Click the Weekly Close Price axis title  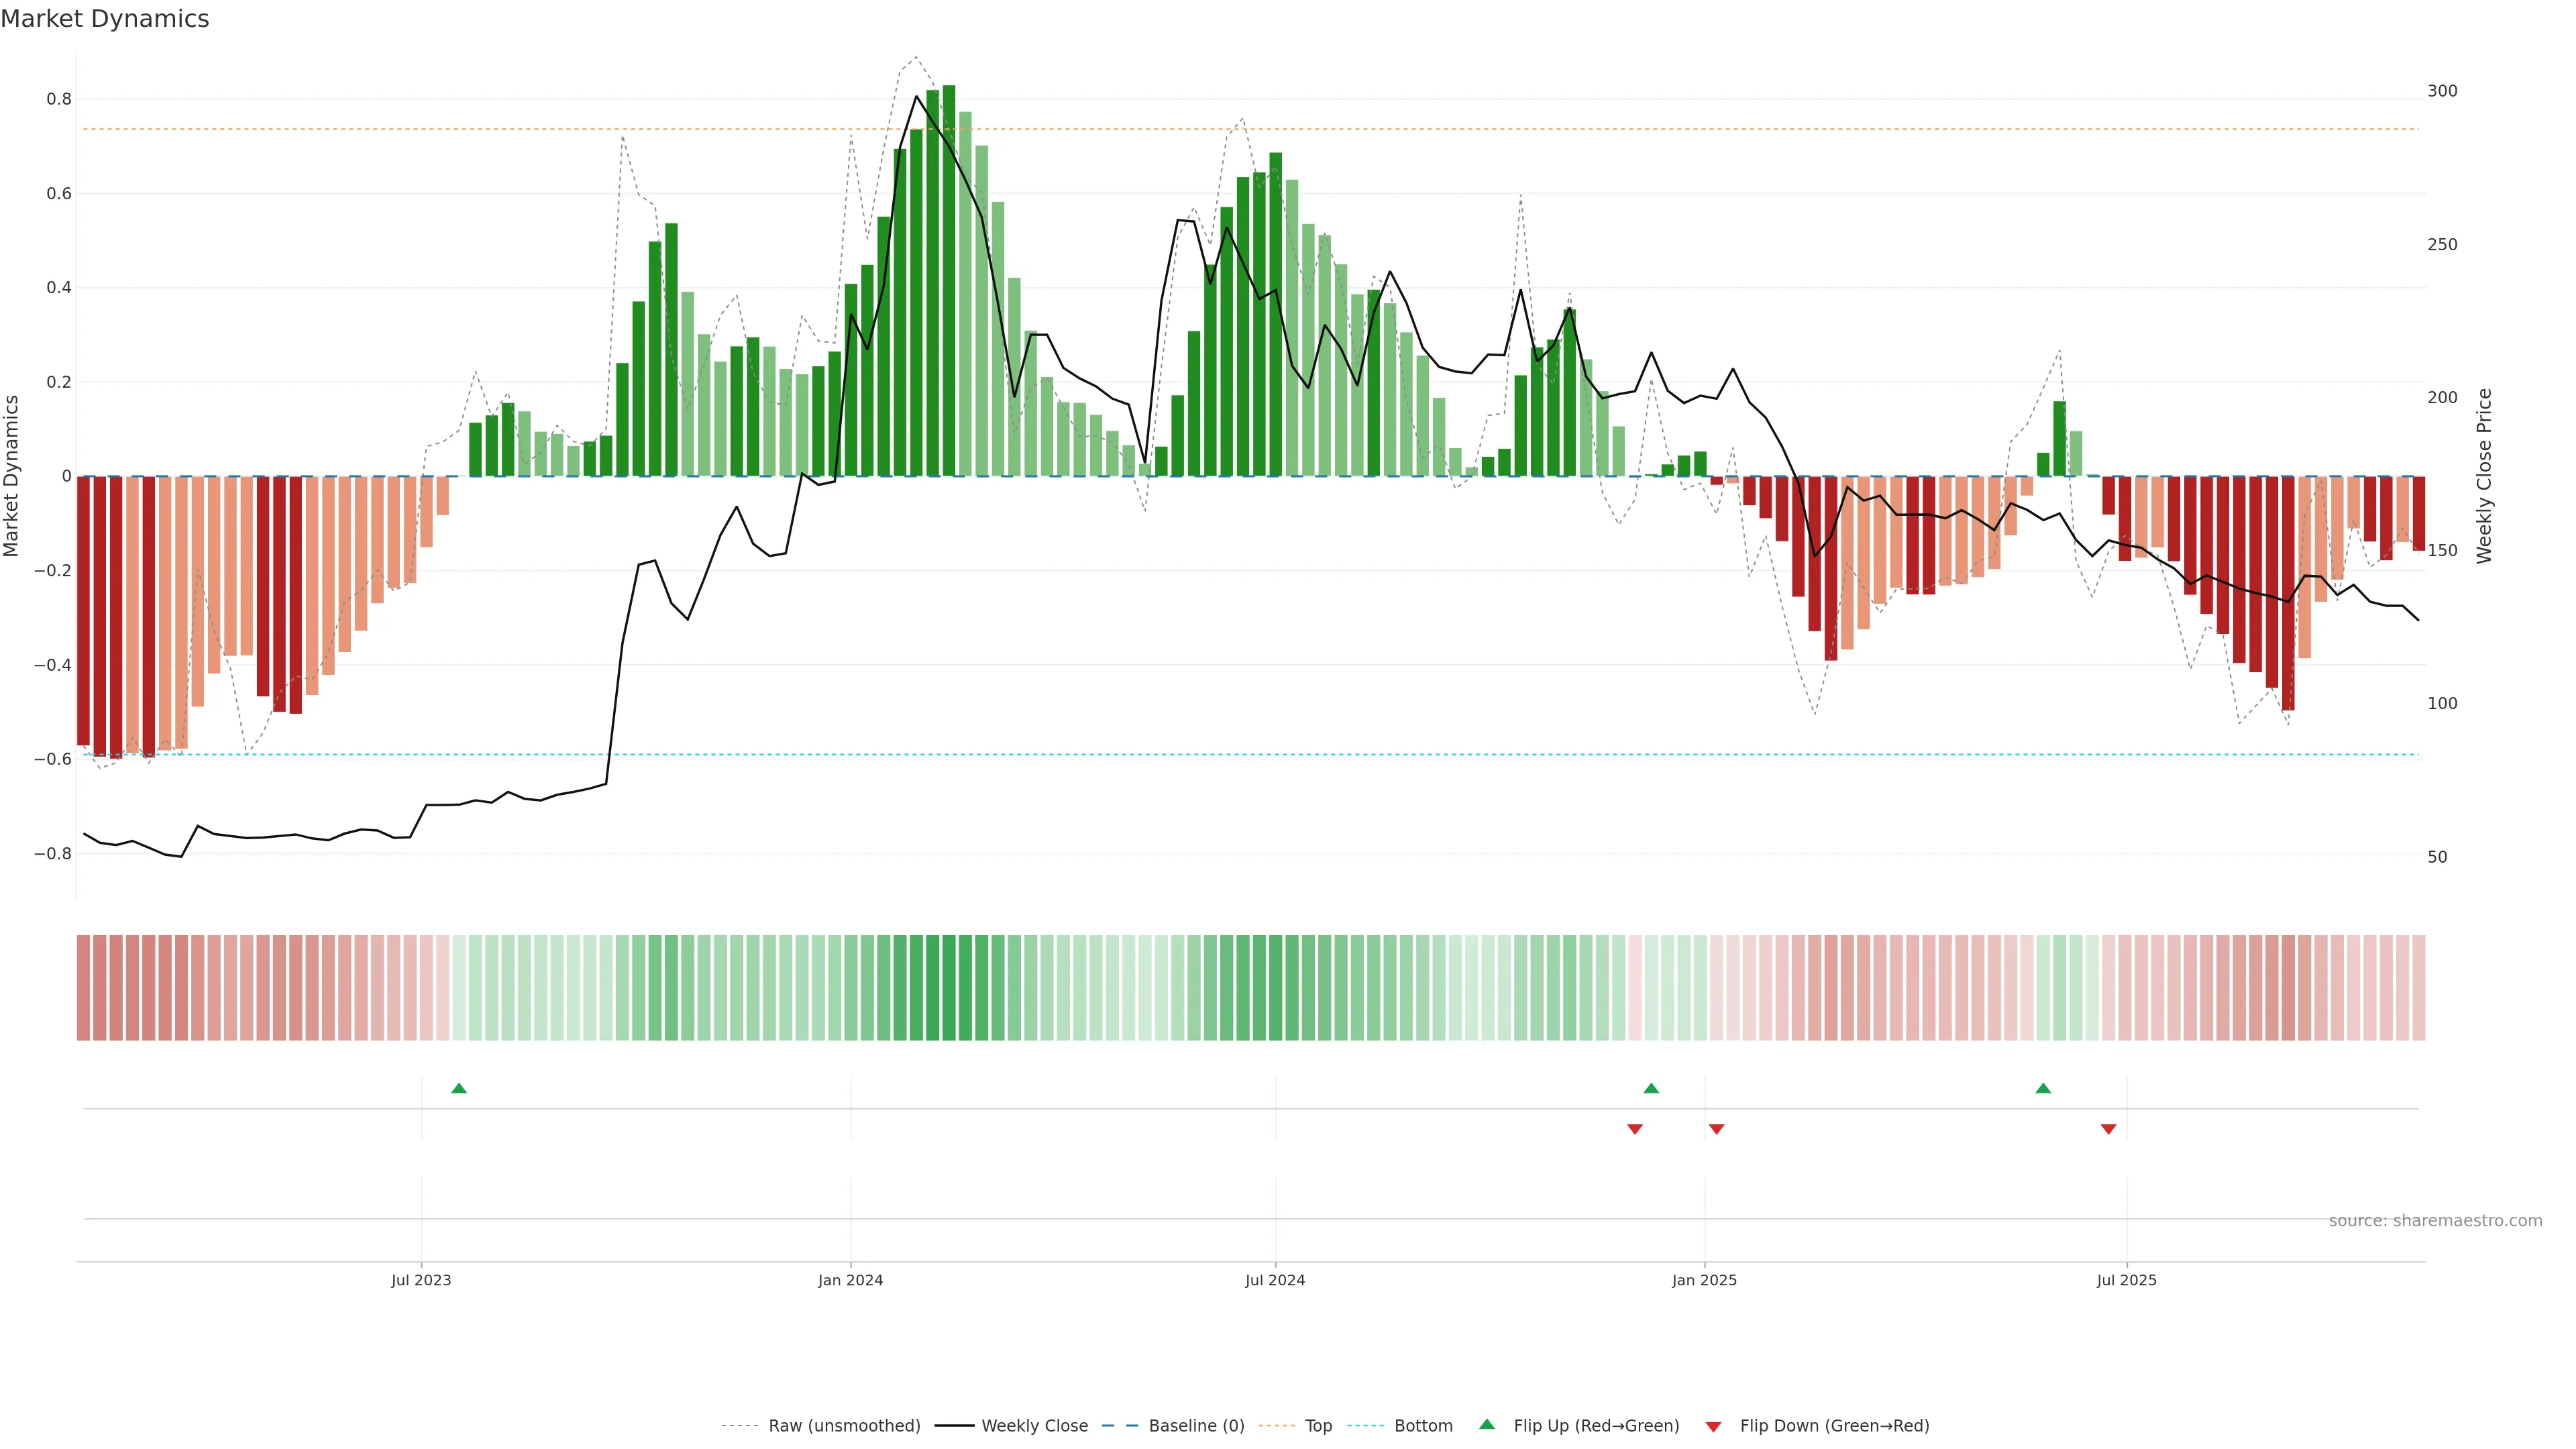coord(2484,476)
